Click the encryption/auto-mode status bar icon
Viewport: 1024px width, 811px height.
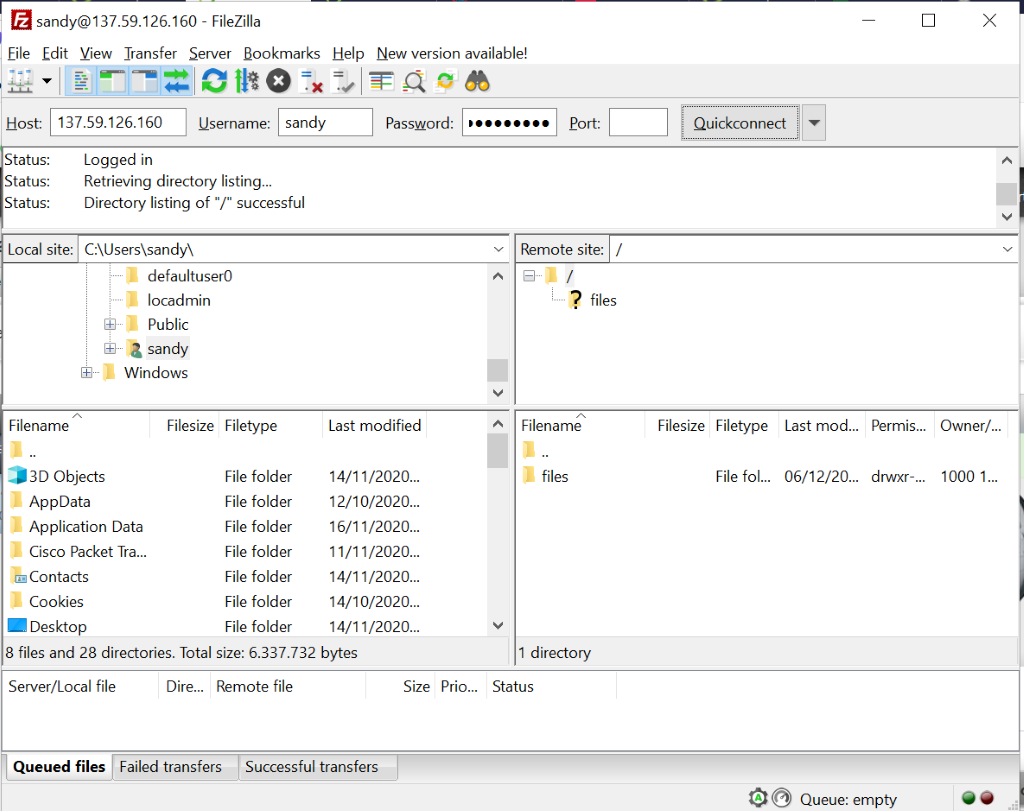(758, 798)
